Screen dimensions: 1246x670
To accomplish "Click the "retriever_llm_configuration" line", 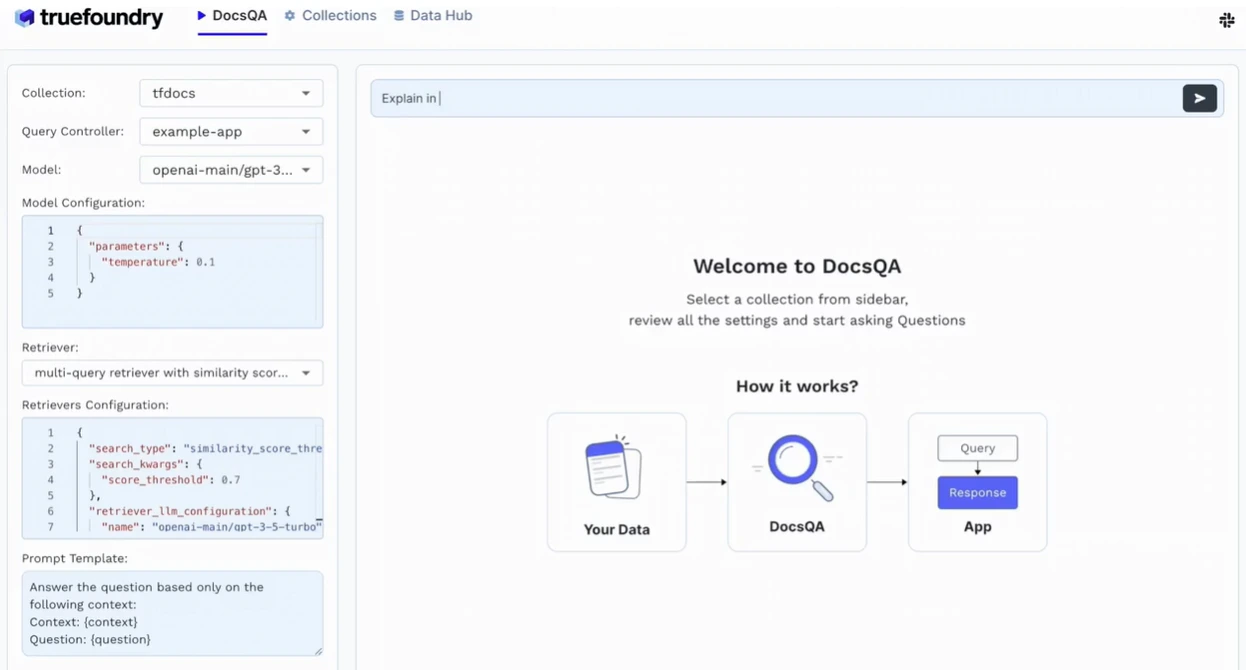I will pyautogui.click(x=189, y=511).
